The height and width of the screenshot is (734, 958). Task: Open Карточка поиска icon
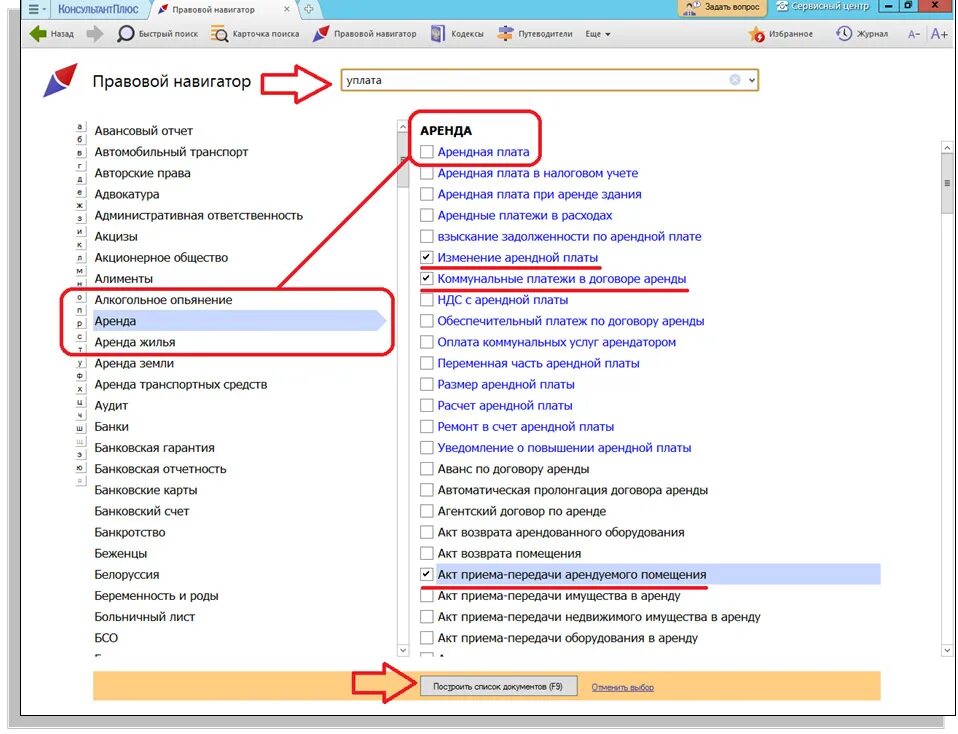(x=219, y=34)
